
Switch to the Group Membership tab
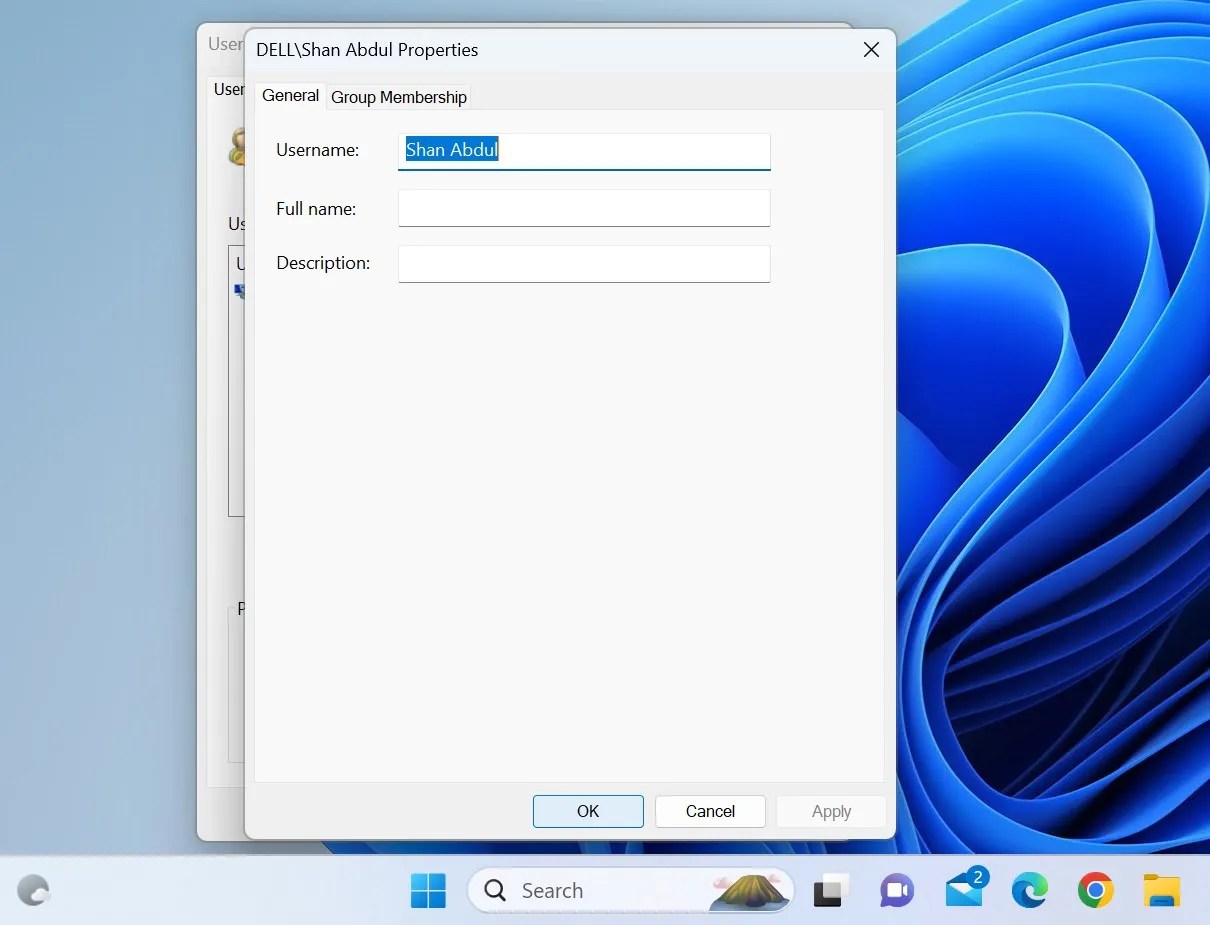coord(399,96)
